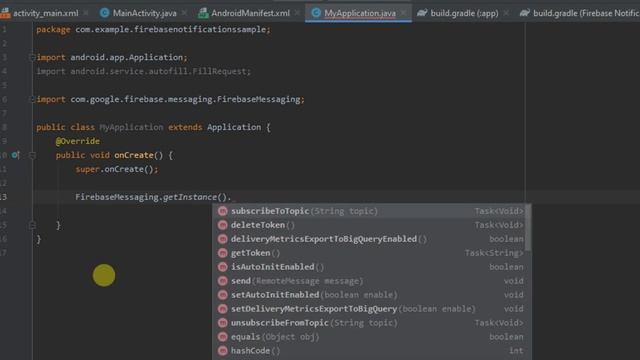640x360 pixels.
Task: Click line number 13 in the gutter
Action: point(4,197)
